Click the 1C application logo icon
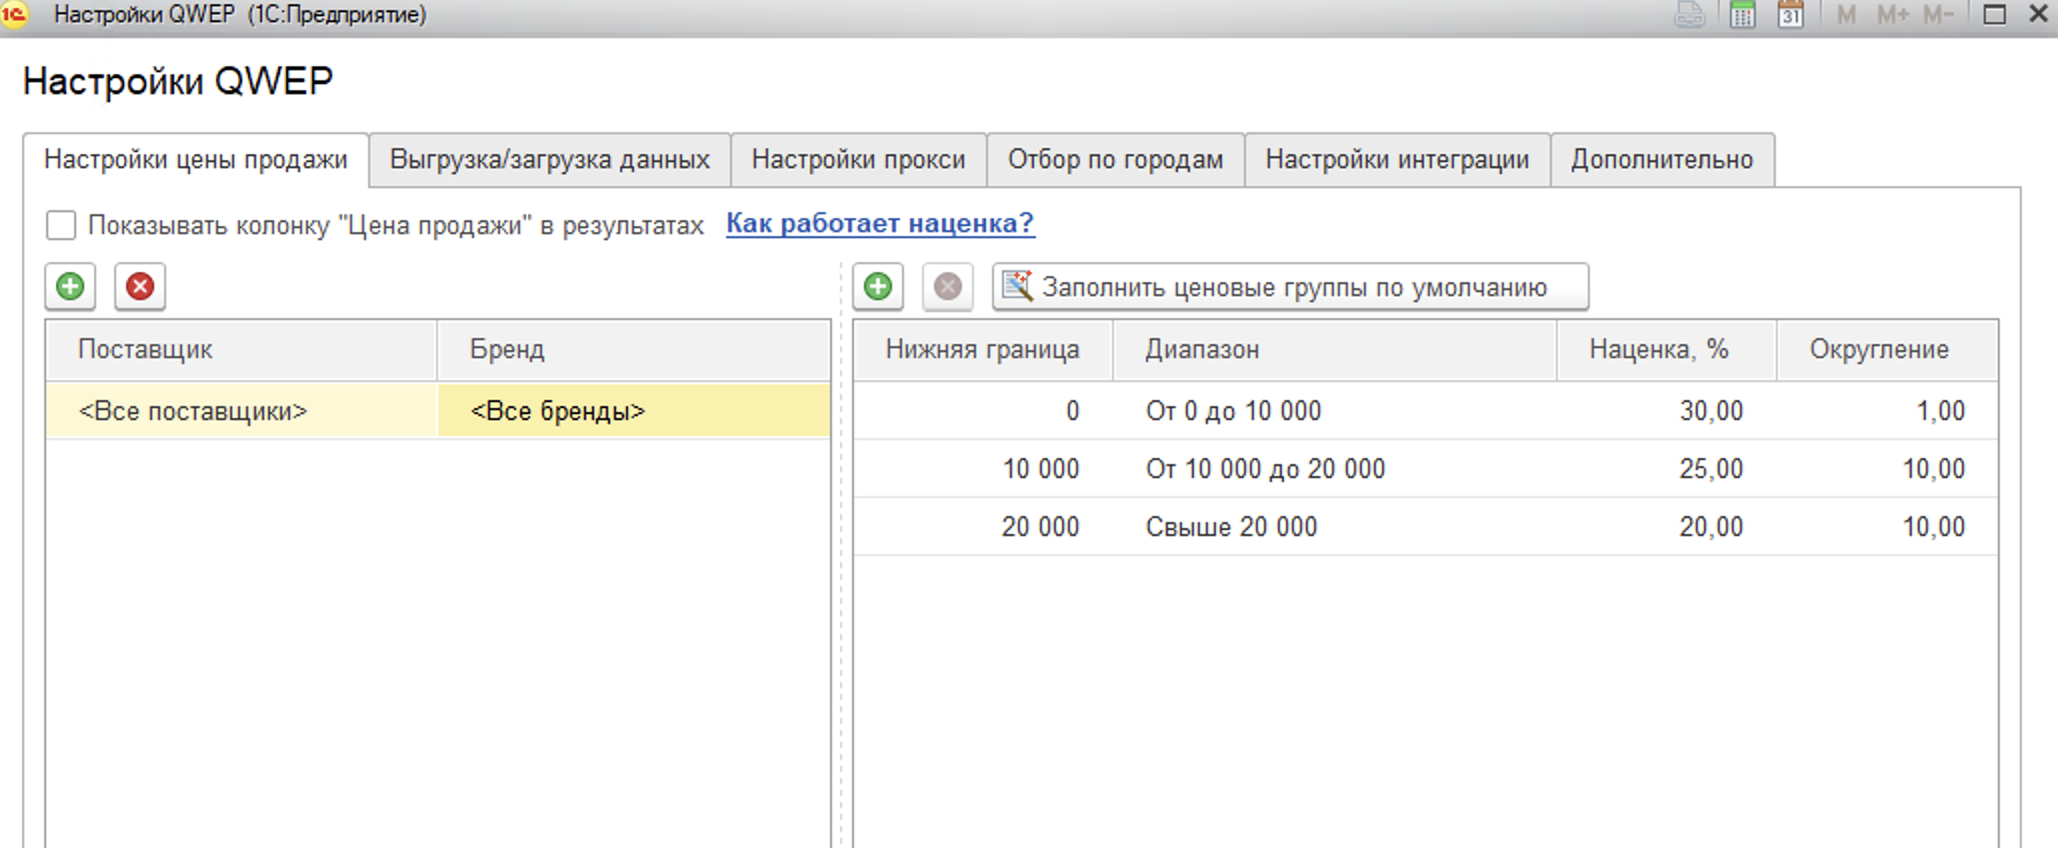2058x848 pixels. pos(15,14)
